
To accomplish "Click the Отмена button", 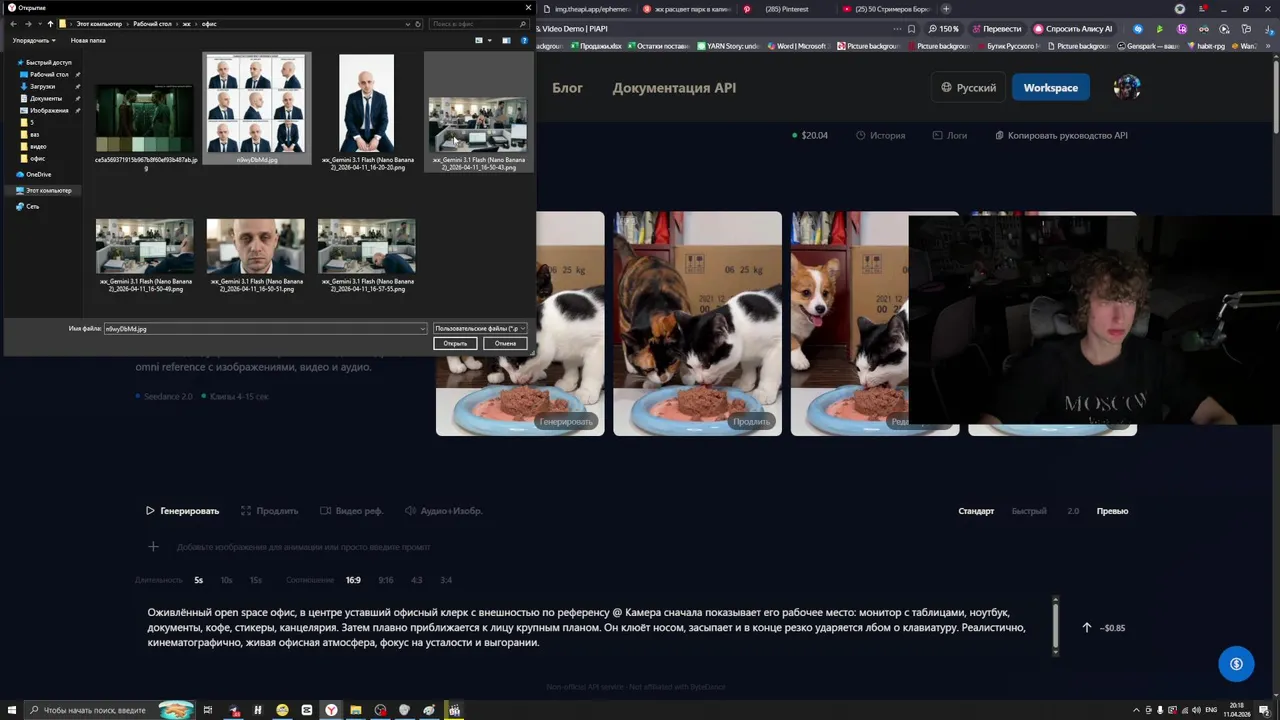I will pyautogui.click(x=505, y=343).
